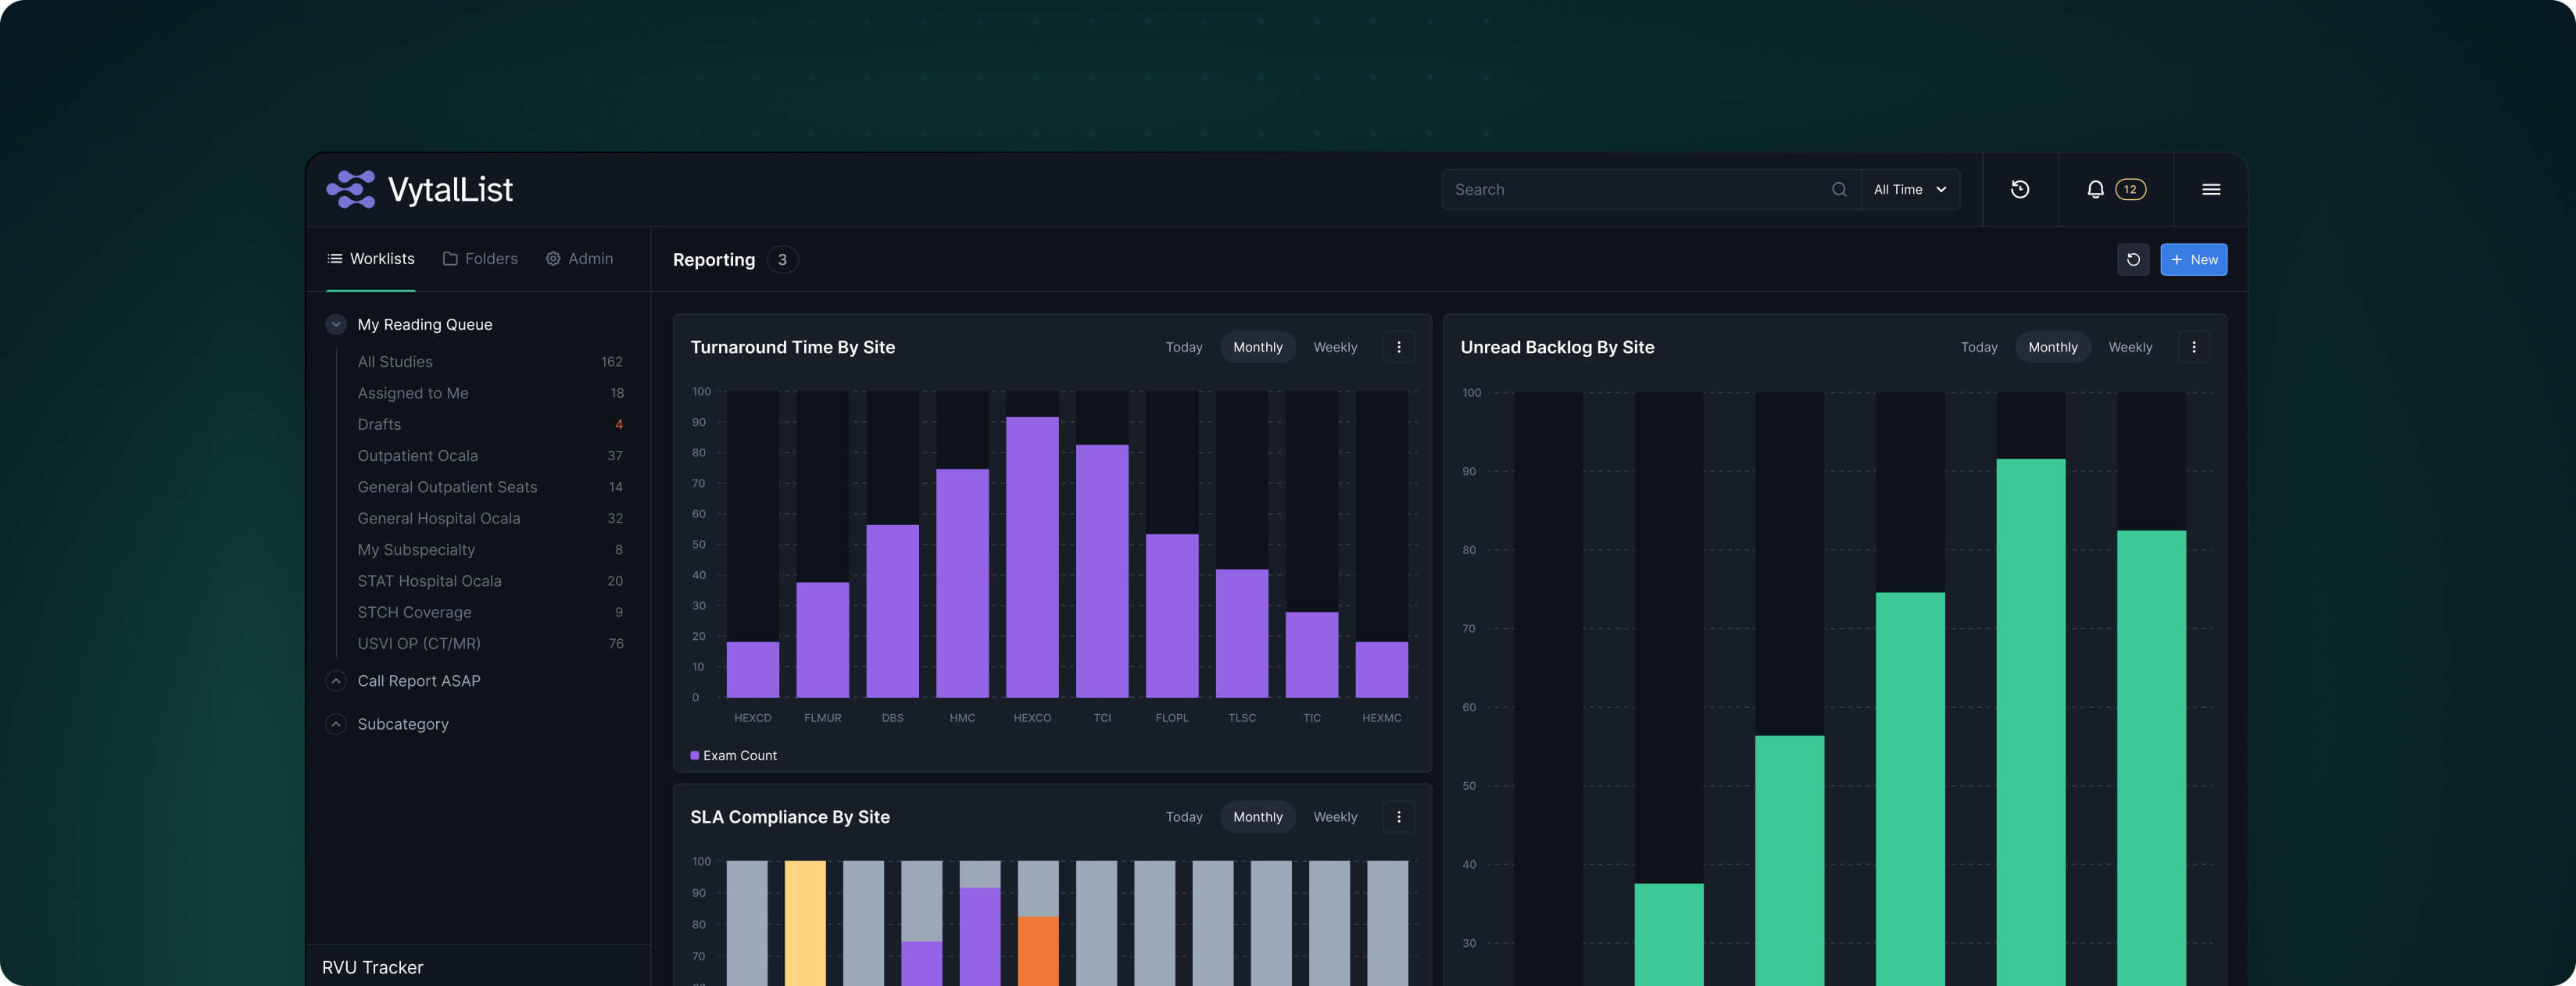This screenshot has width=2576, height=986.
Task: Open Turnaround Time chart three-dot menu
Action: (x=1398, y=347)
